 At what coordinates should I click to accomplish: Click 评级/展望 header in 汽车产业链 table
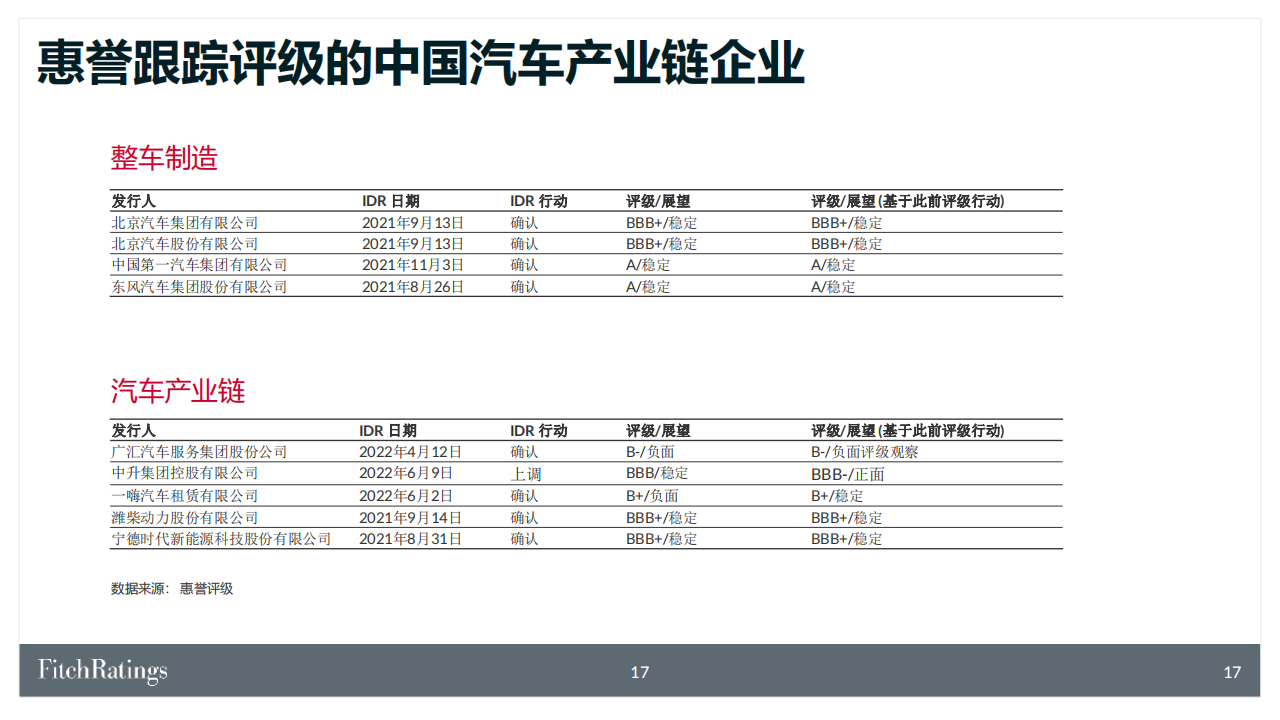click(659, 431)
